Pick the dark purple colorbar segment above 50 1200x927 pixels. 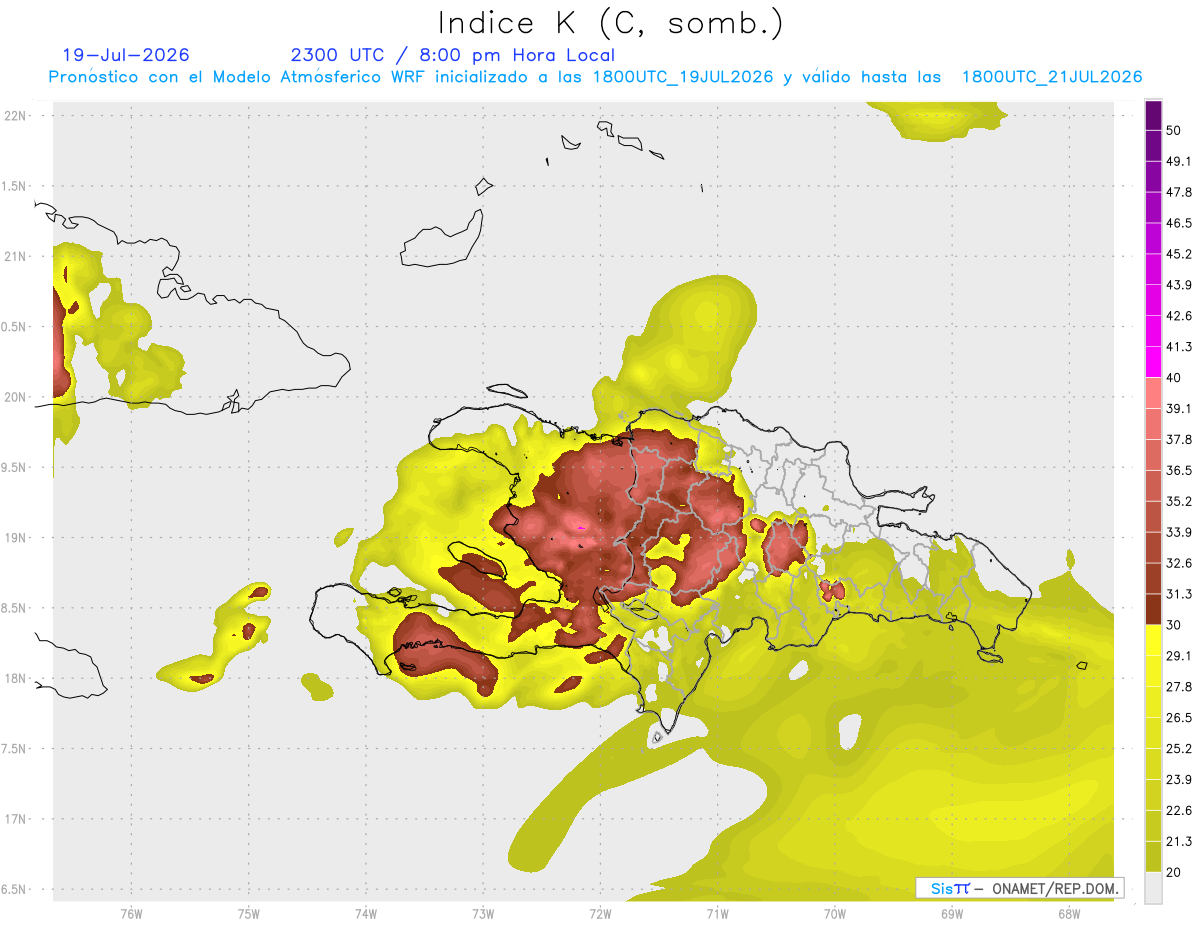tap(1153, 115)
